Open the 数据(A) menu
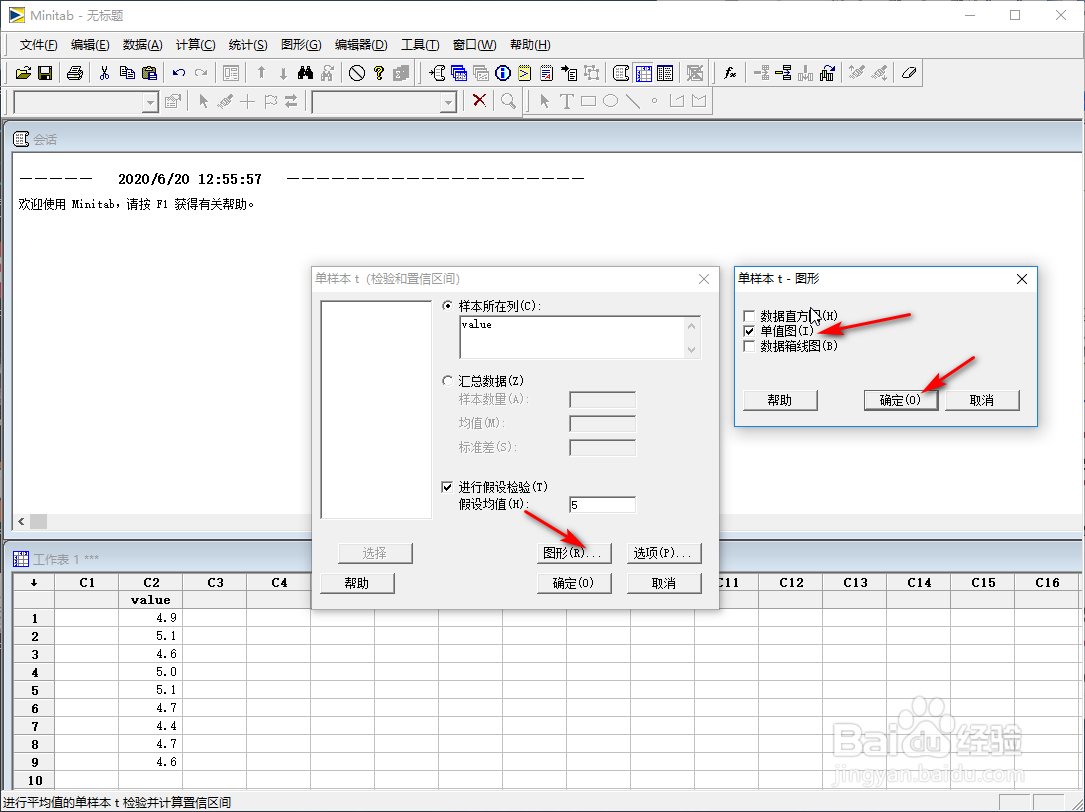The image size is (1085, 812). click(143, 44)
